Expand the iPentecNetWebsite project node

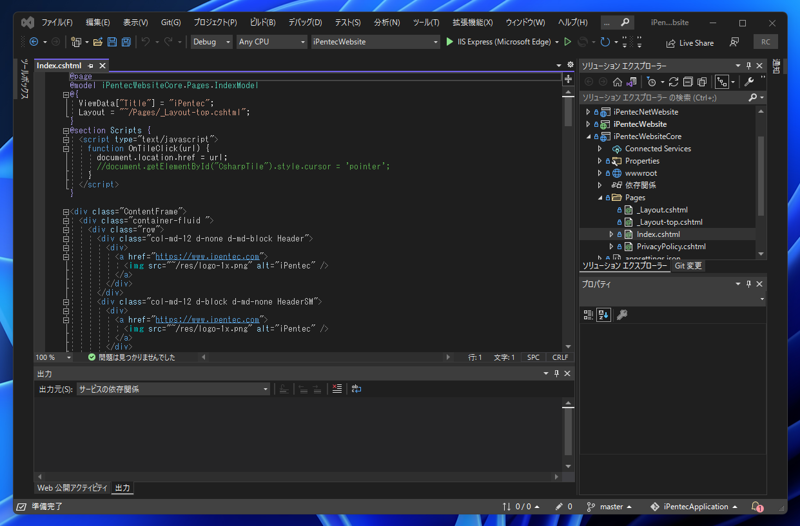click(x=588, y=112)
